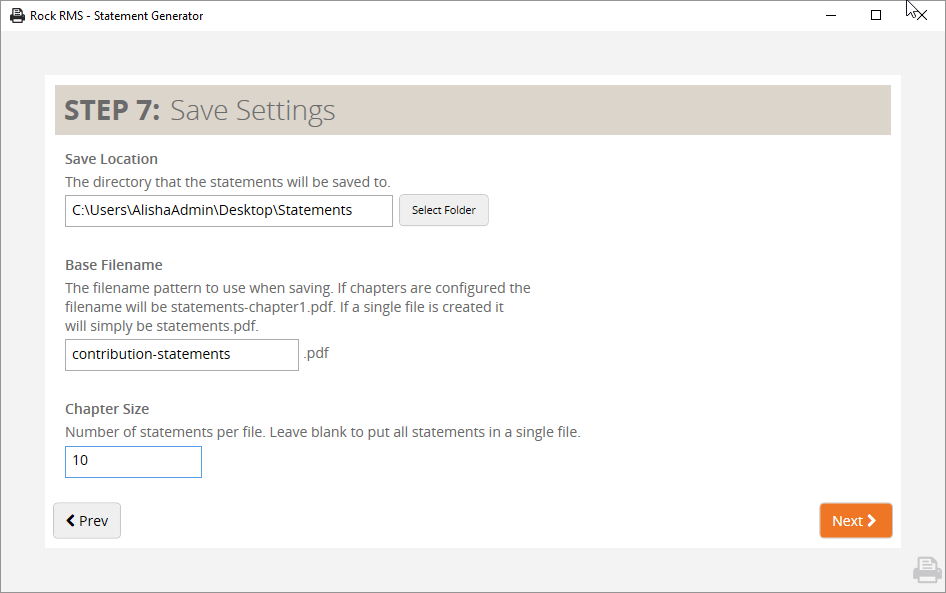Viewport: 946px width, 593px height.
Task: Minimize the Statement Generator window
Action: pyautogui.click(x=831, y=15)
